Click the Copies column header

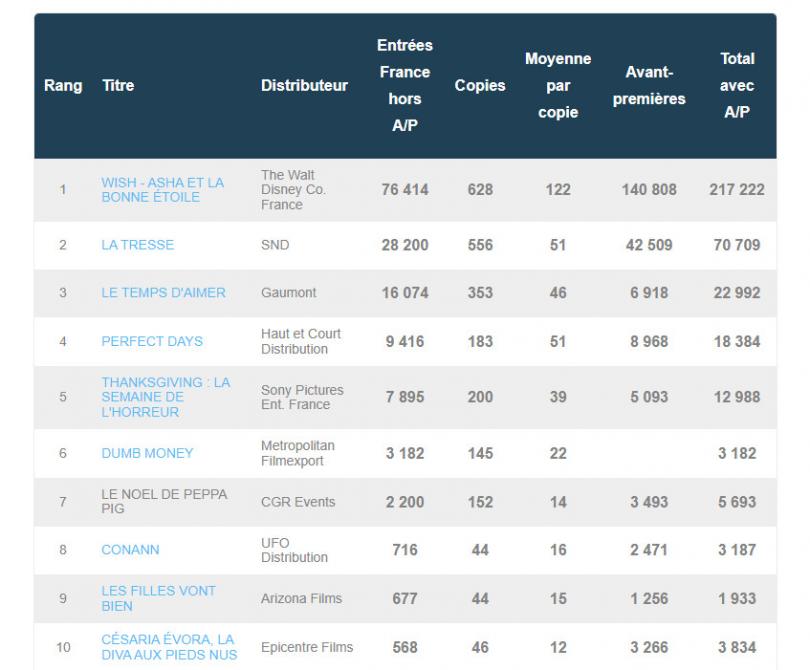point(480,86)
